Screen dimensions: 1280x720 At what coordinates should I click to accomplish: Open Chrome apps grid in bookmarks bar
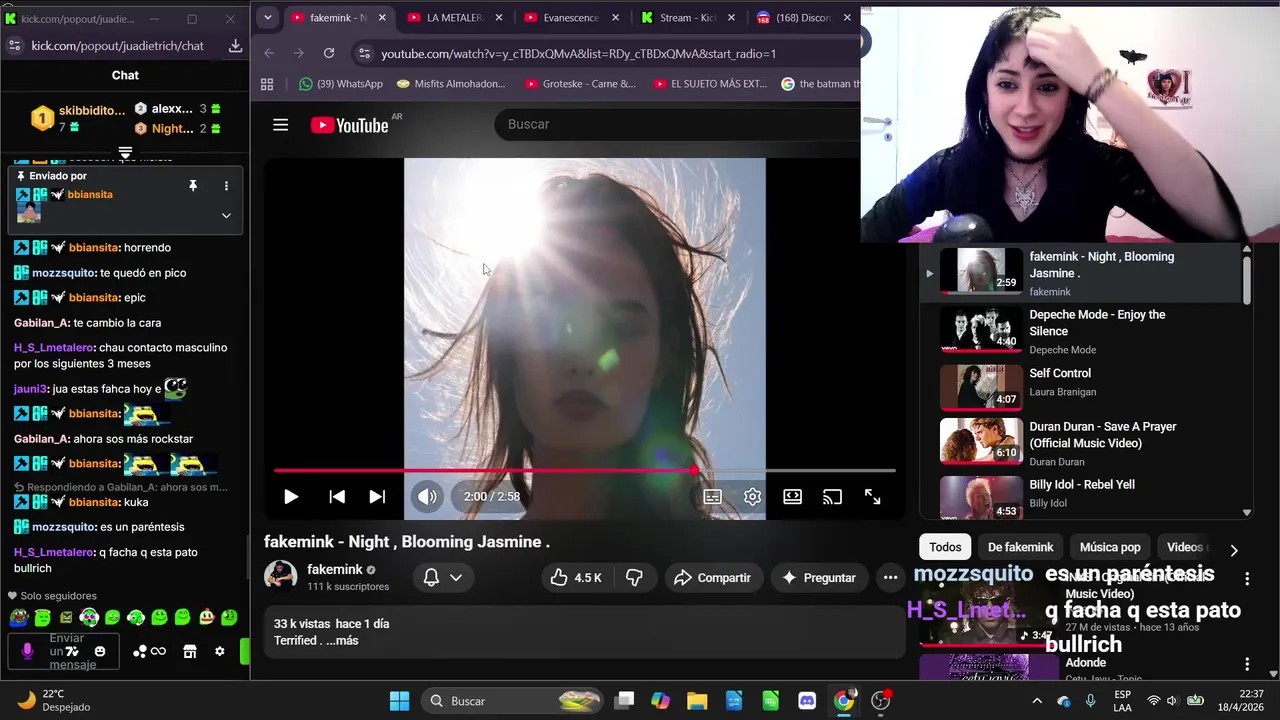point(267,84)
